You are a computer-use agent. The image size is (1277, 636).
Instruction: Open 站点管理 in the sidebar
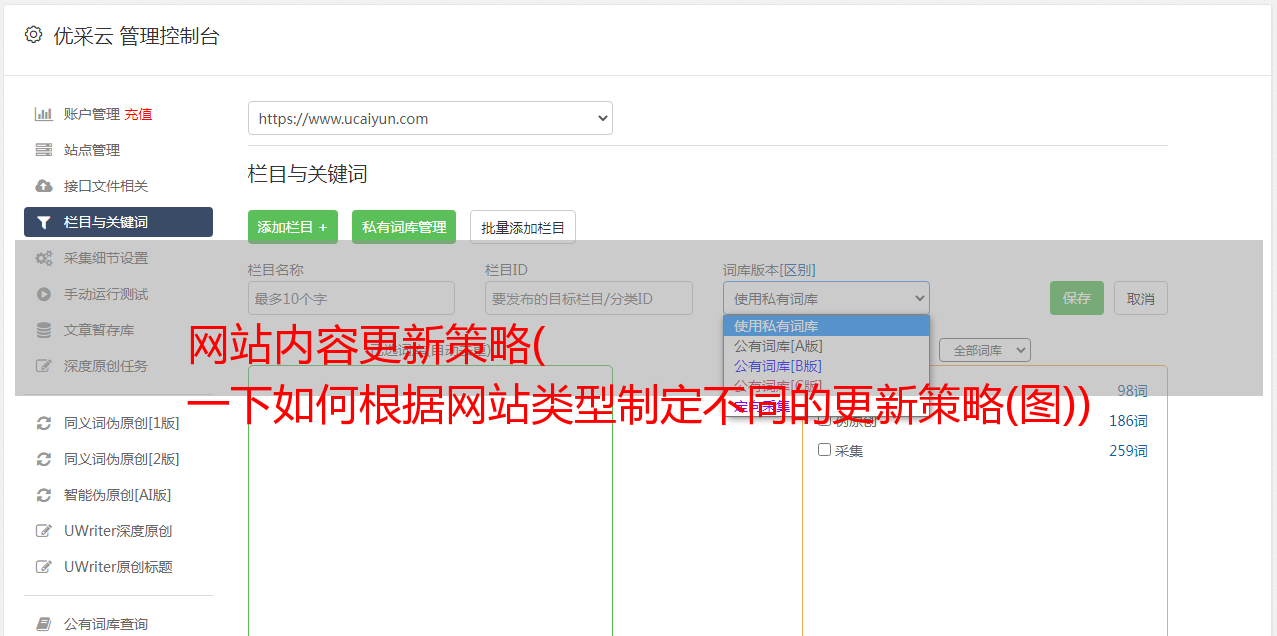[x=92, y=150]
